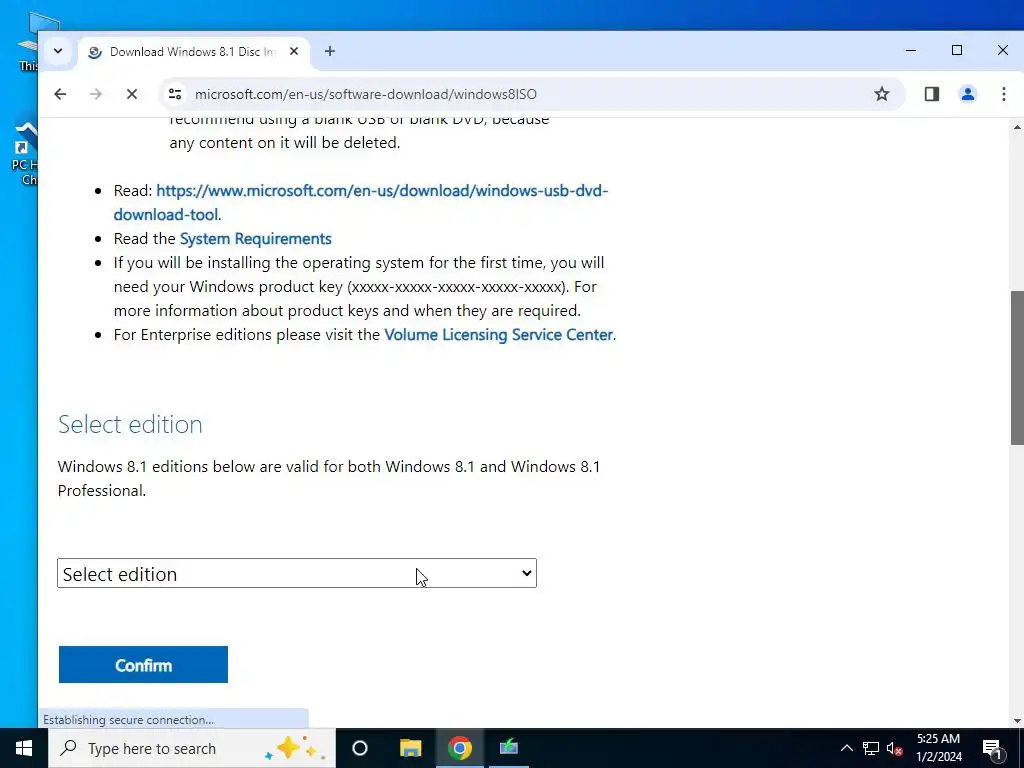Click the muted volume tray icon
This screenshot has height=768, width=1024.
(x=895, y=748)
